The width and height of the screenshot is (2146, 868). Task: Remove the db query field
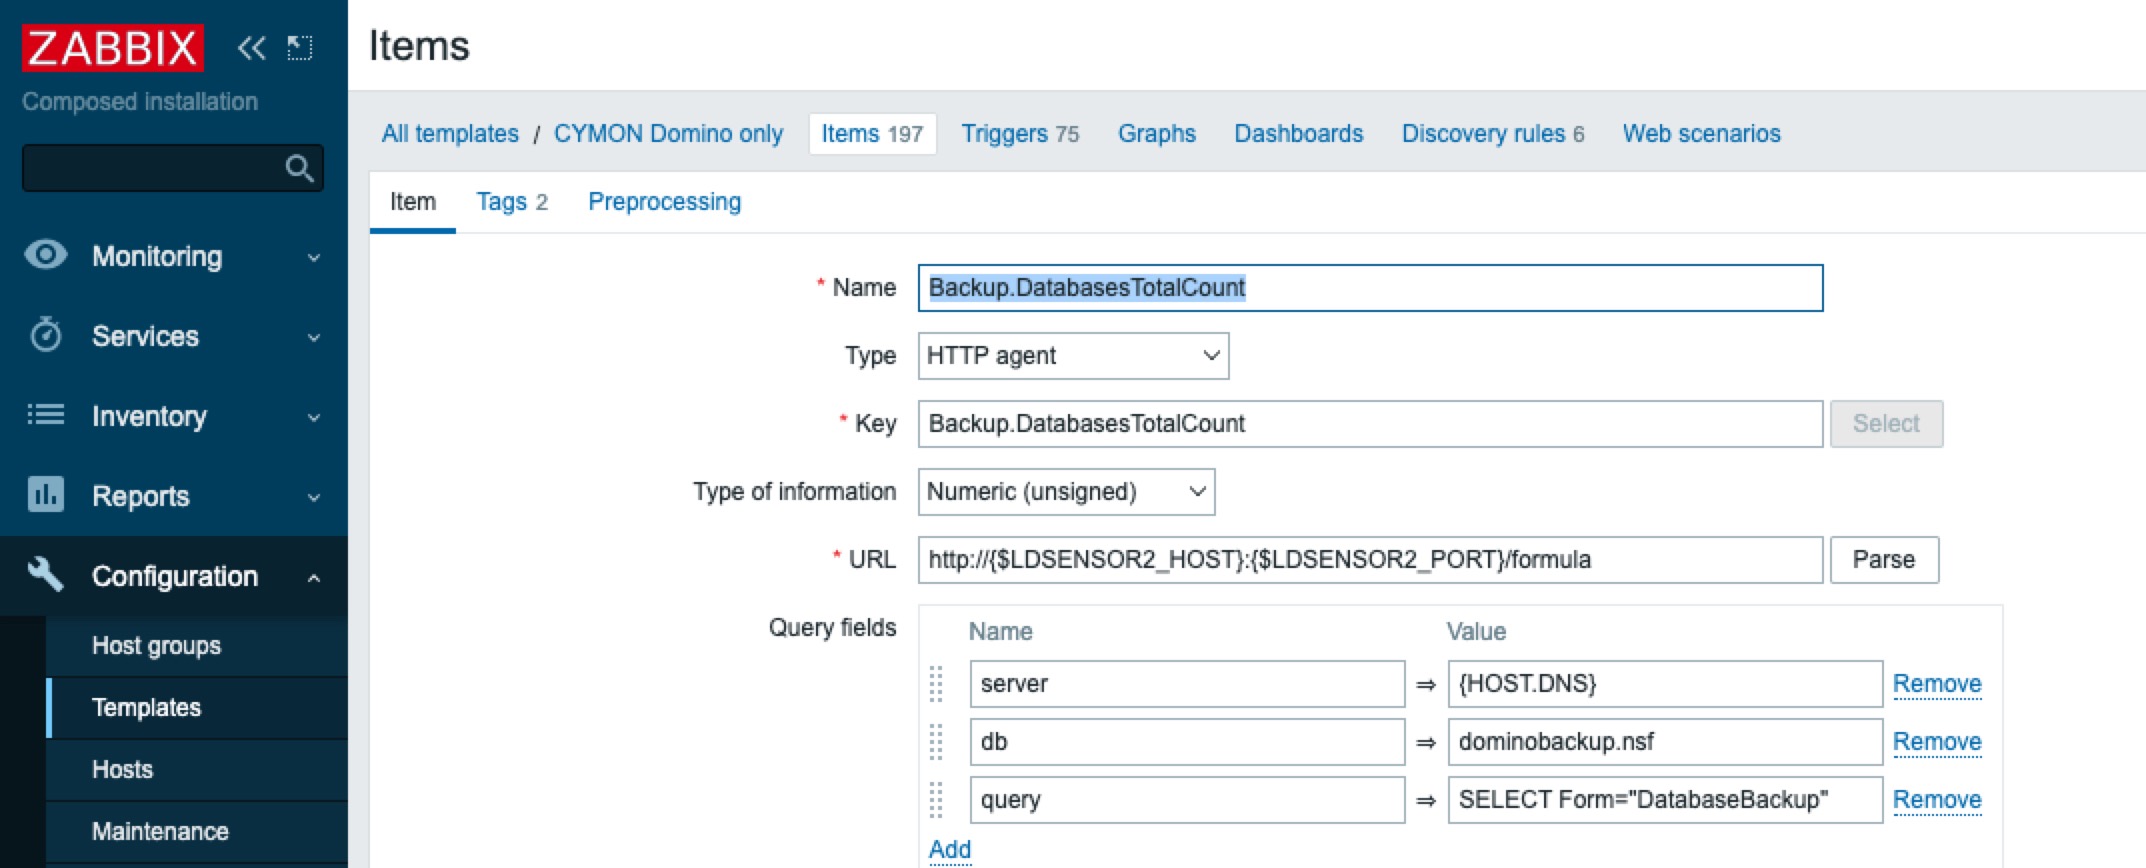1937,742
